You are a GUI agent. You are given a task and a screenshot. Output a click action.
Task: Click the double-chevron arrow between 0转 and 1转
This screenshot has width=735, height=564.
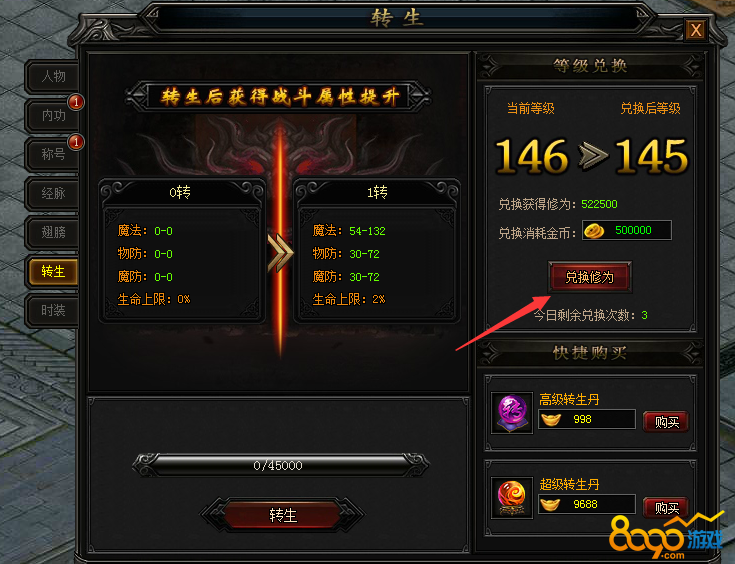[x=280, y=253]
